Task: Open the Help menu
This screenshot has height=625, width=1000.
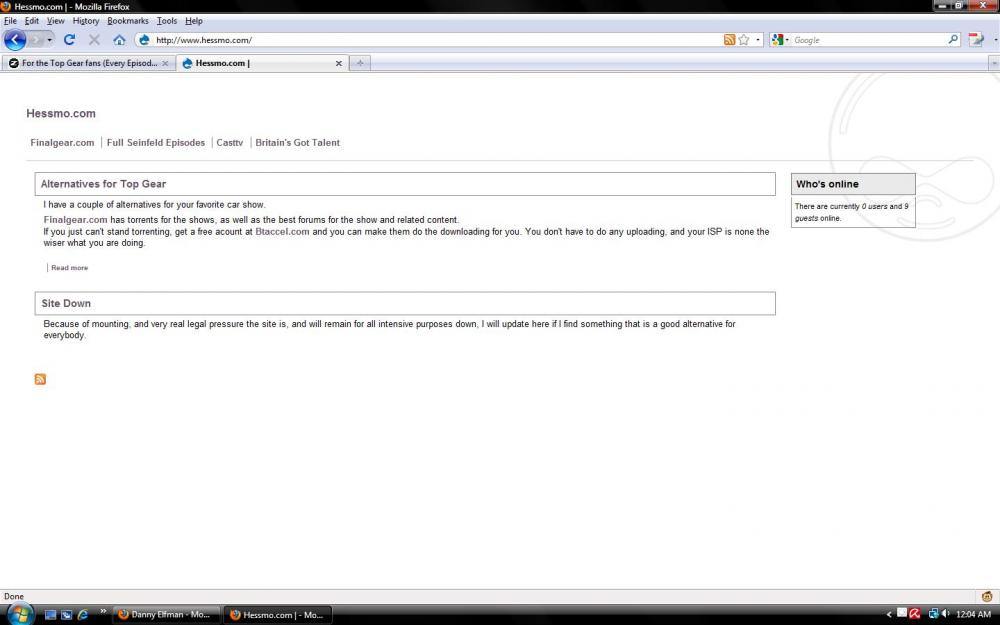Action: (x=194, y=20)
